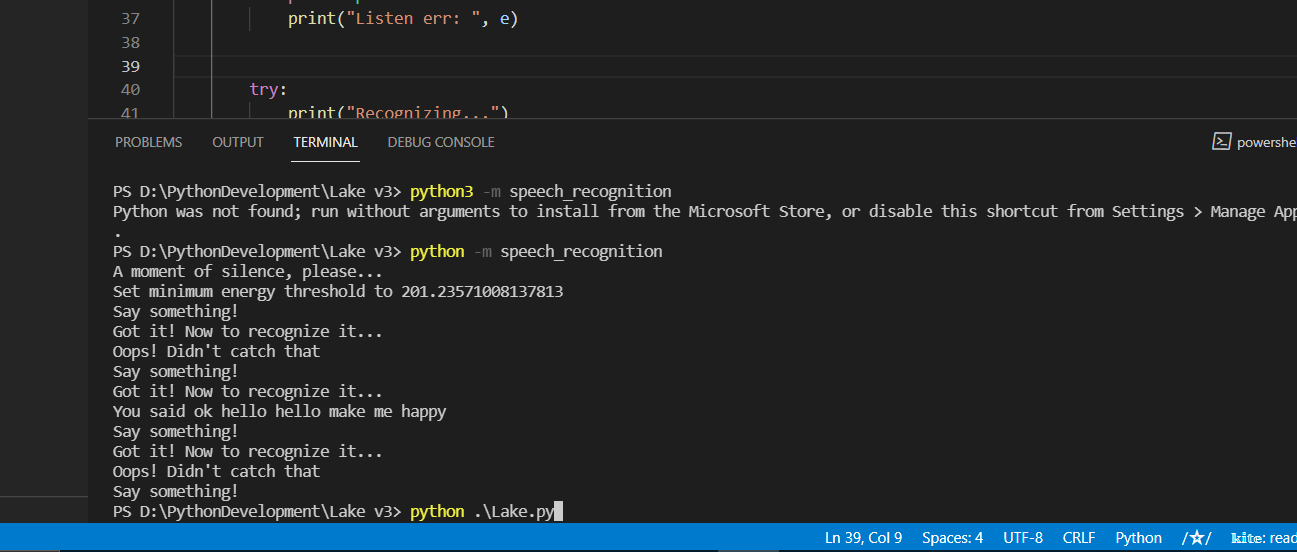Change indentation via Spaces: 4
1297x552 pixels.
tap(952, 538)
